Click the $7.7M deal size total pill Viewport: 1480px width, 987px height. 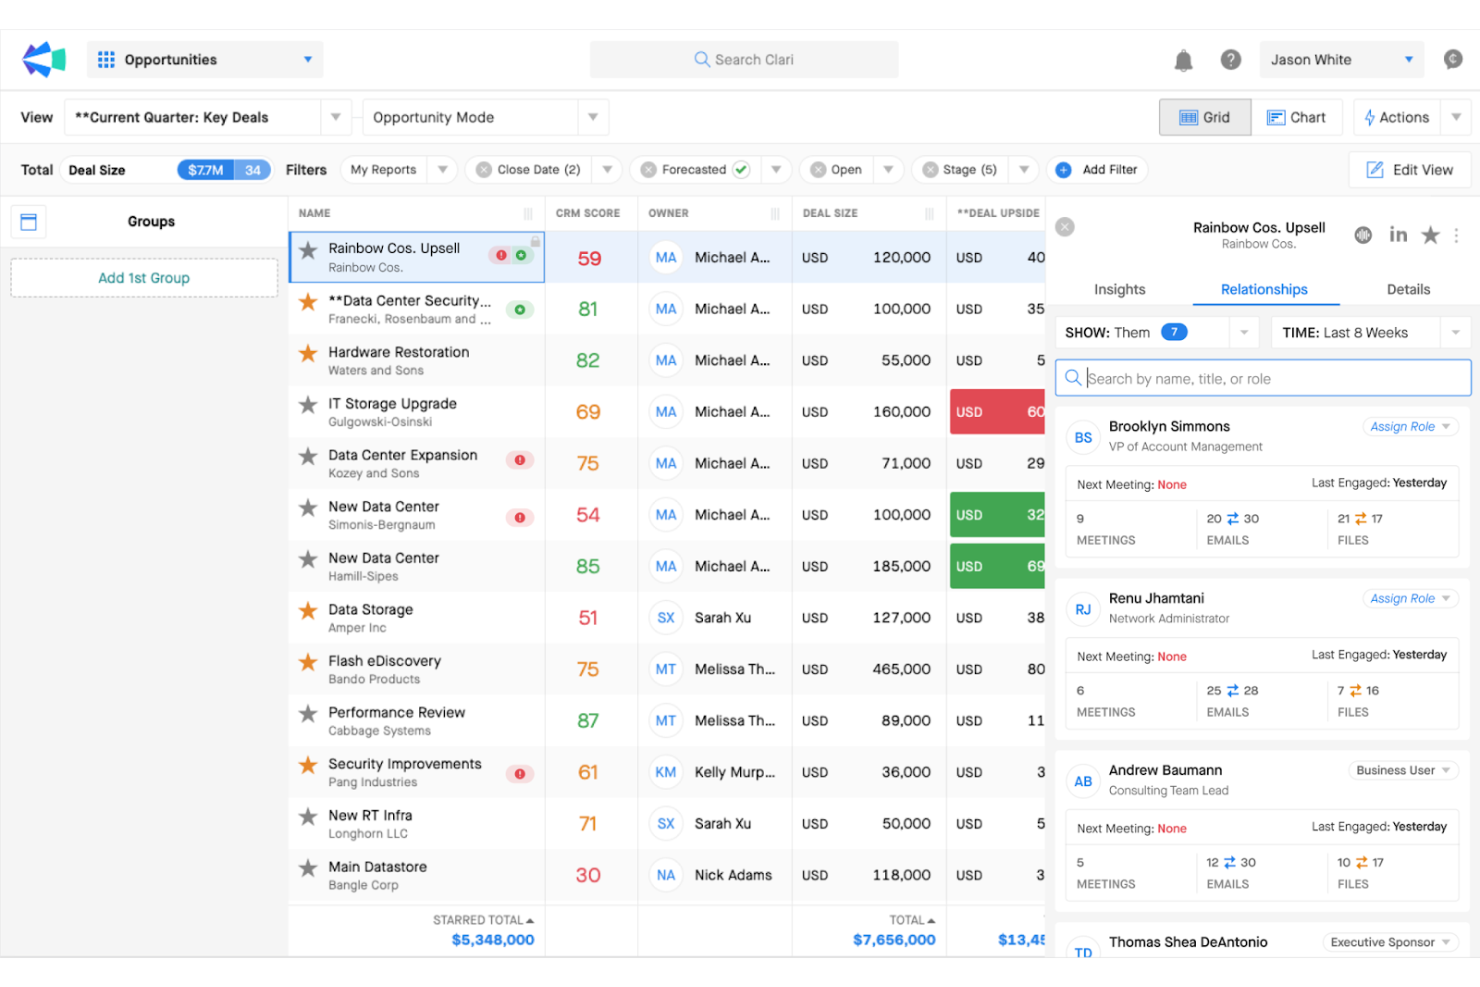click(x=206, y=170)
